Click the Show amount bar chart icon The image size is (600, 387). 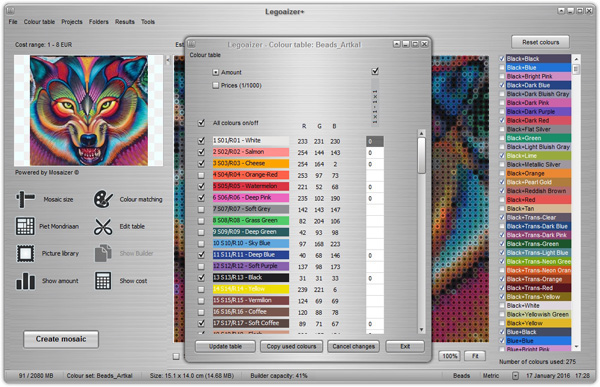[x=25, y=281]
